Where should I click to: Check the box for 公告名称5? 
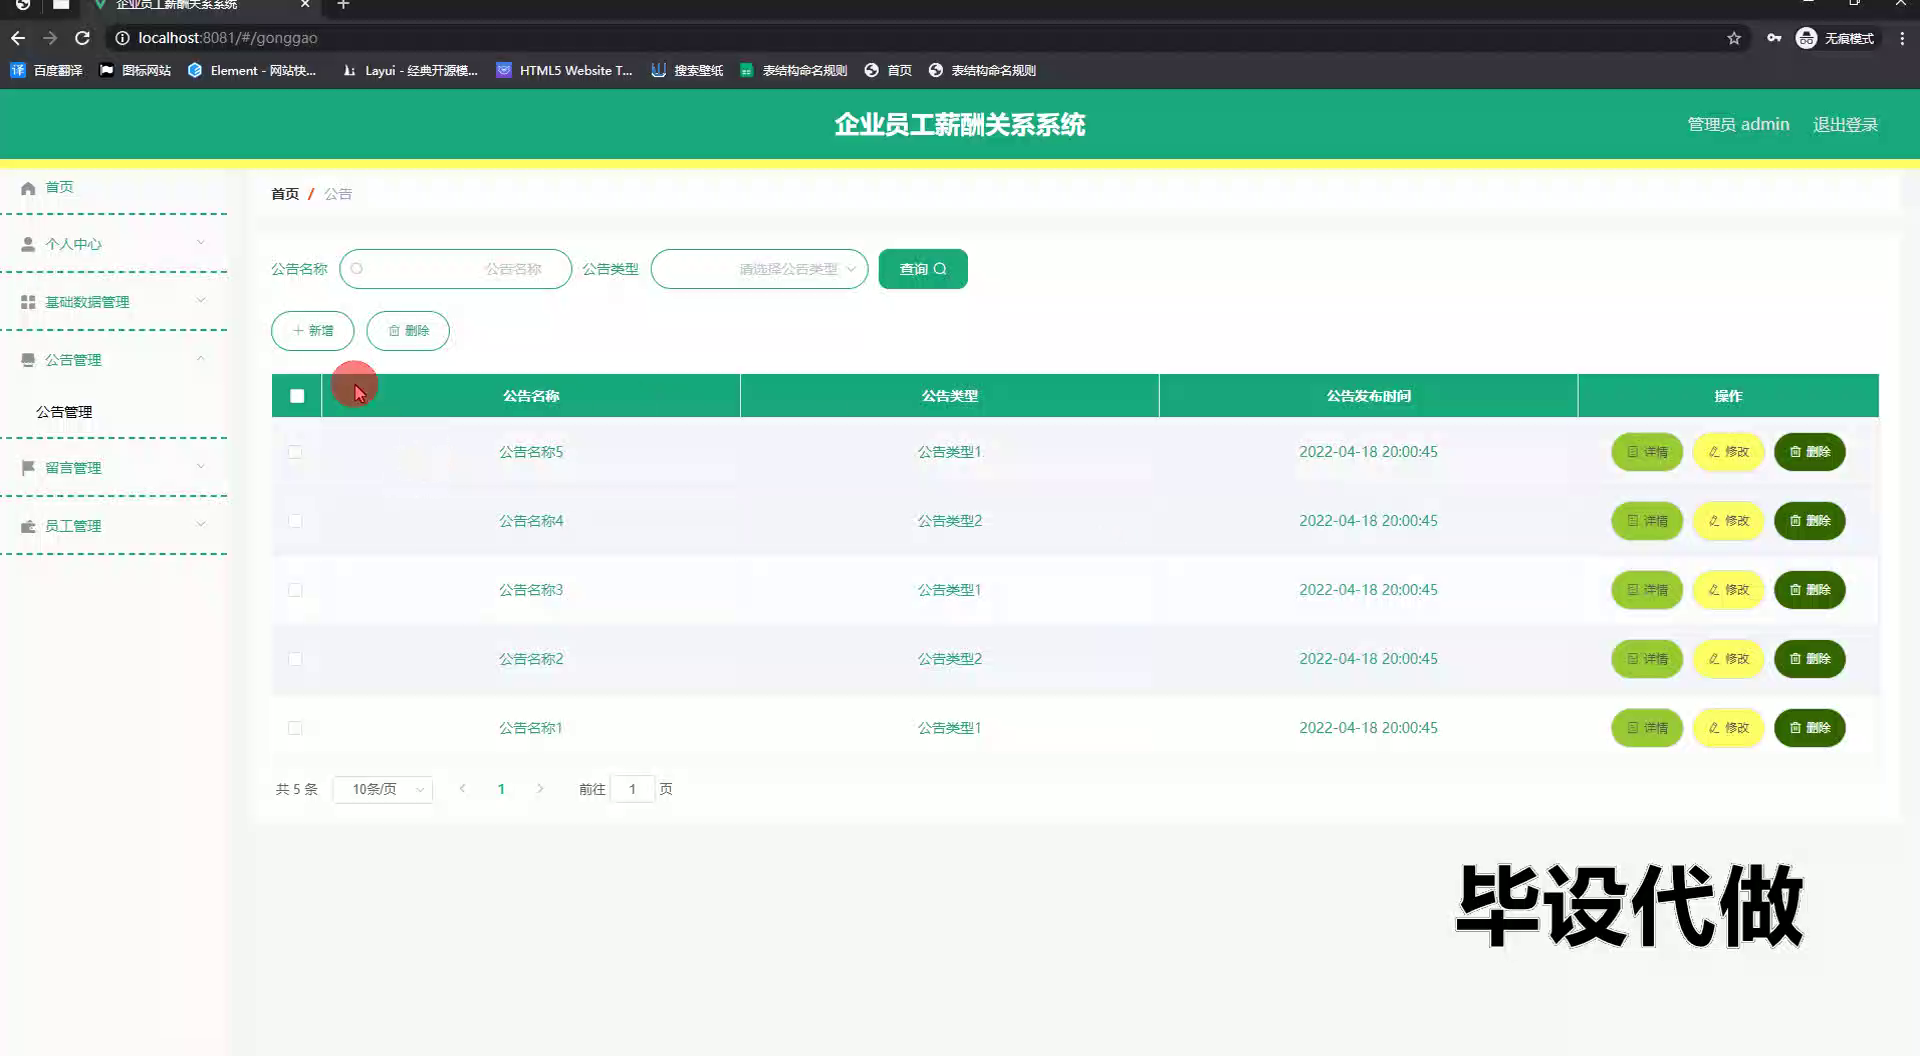295,452
